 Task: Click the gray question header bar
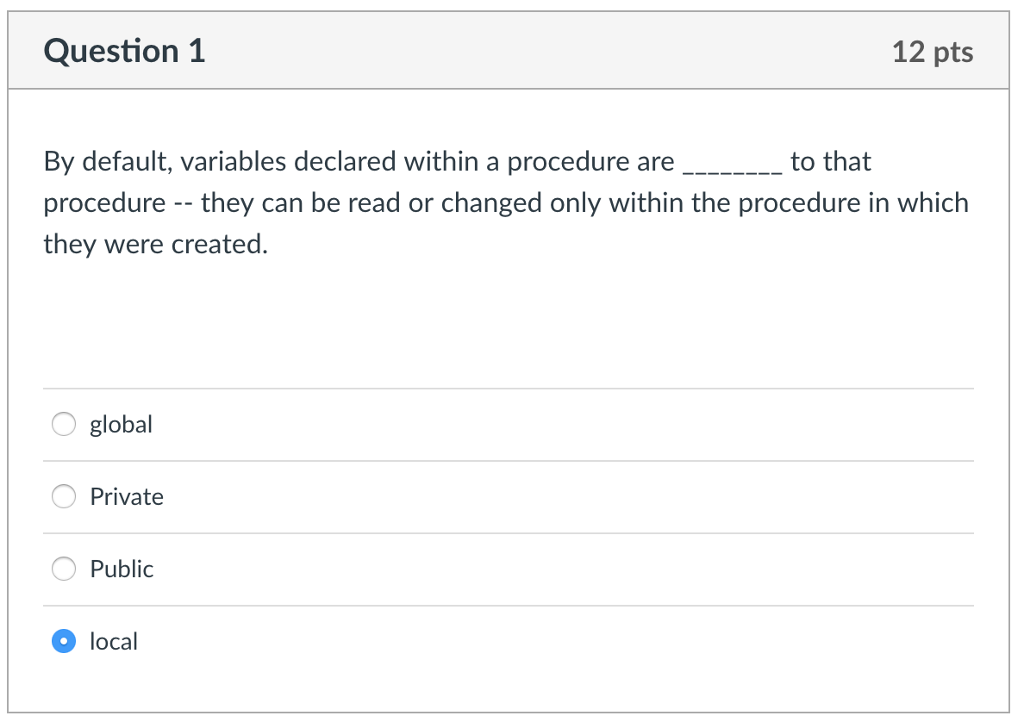[512, 50]
